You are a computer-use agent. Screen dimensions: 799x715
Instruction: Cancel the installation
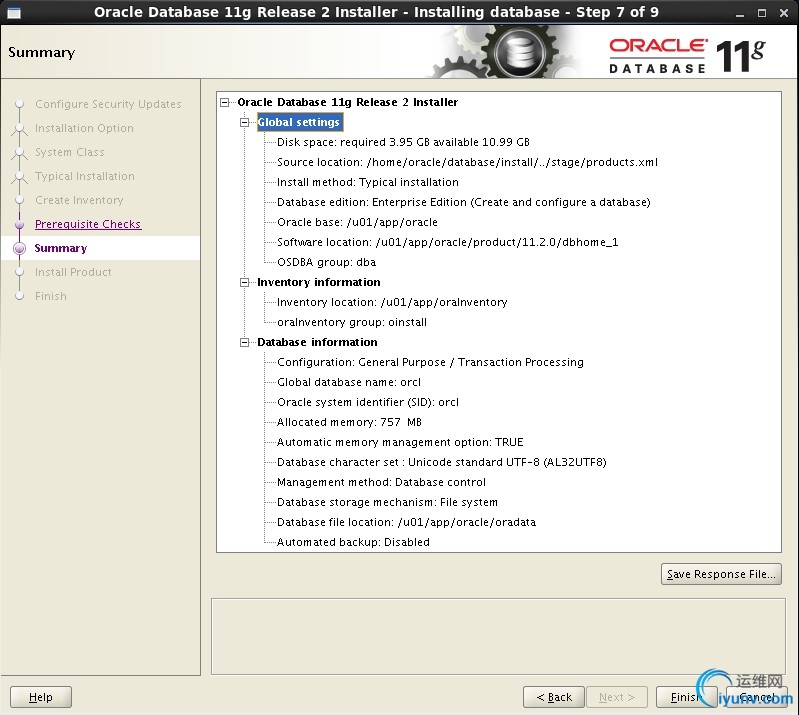(756, 697)
